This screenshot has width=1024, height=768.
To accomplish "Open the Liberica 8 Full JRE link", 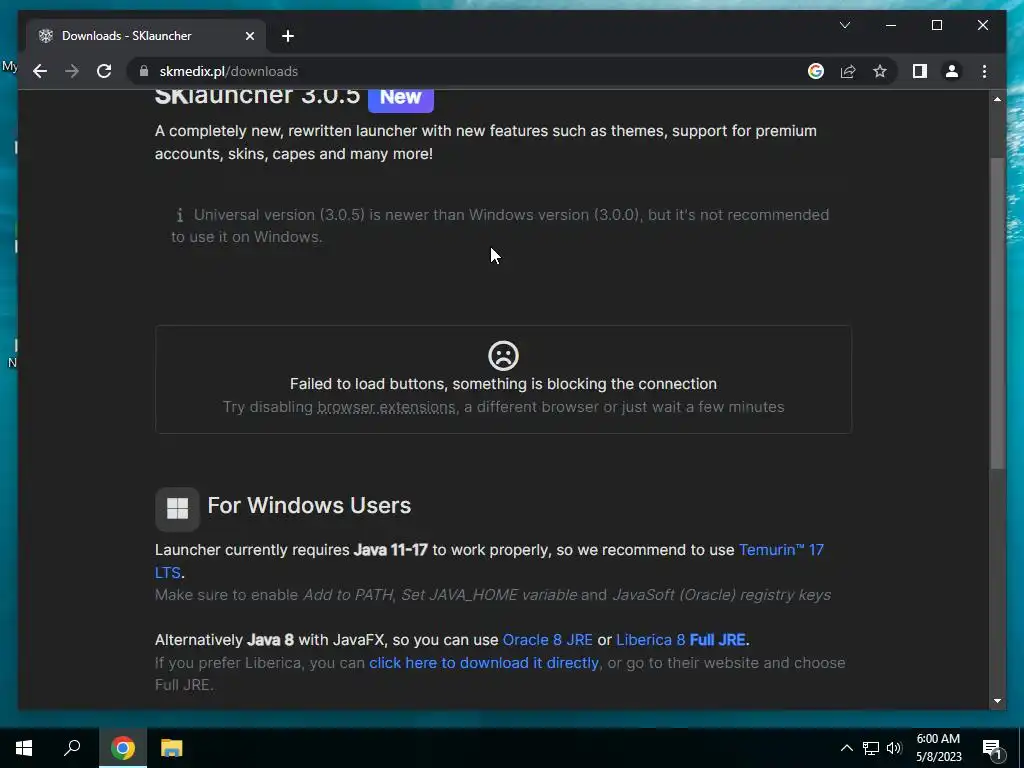I will coord(680,640).
